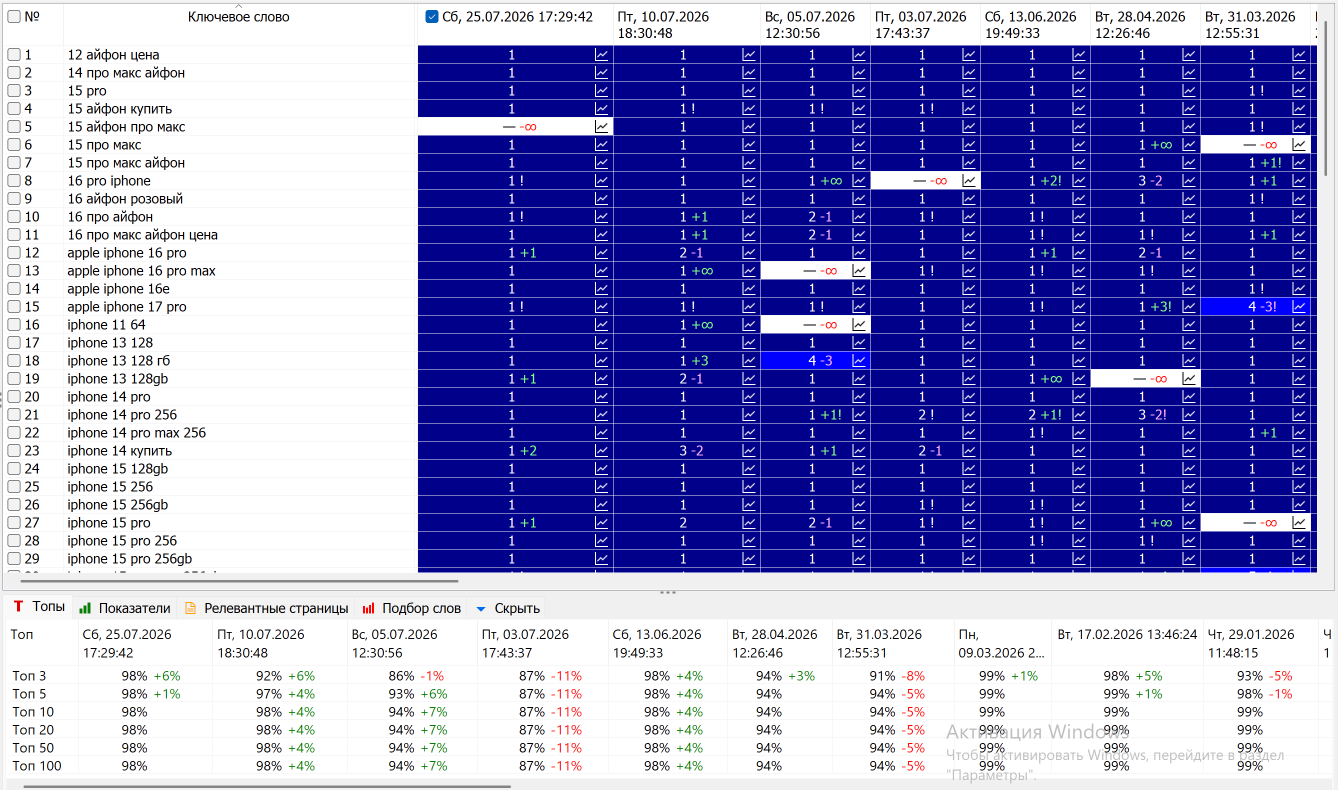Click chart icon for '15 про макс' in 31.03.2026 column

(1299, 145)
